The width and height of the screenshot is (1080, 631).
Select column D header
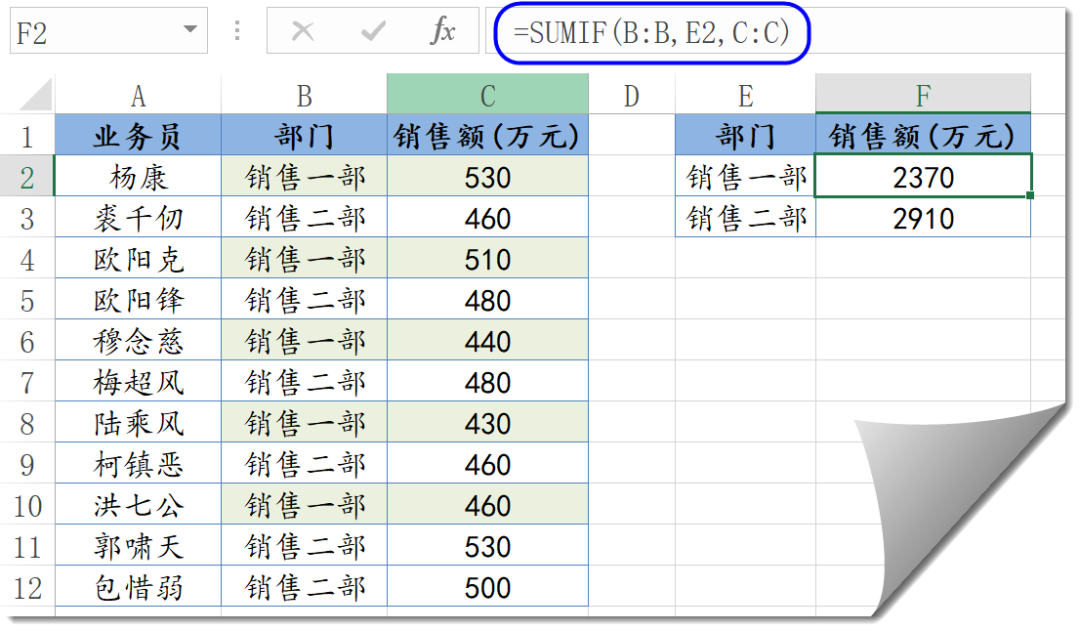(x=632, y=95)
